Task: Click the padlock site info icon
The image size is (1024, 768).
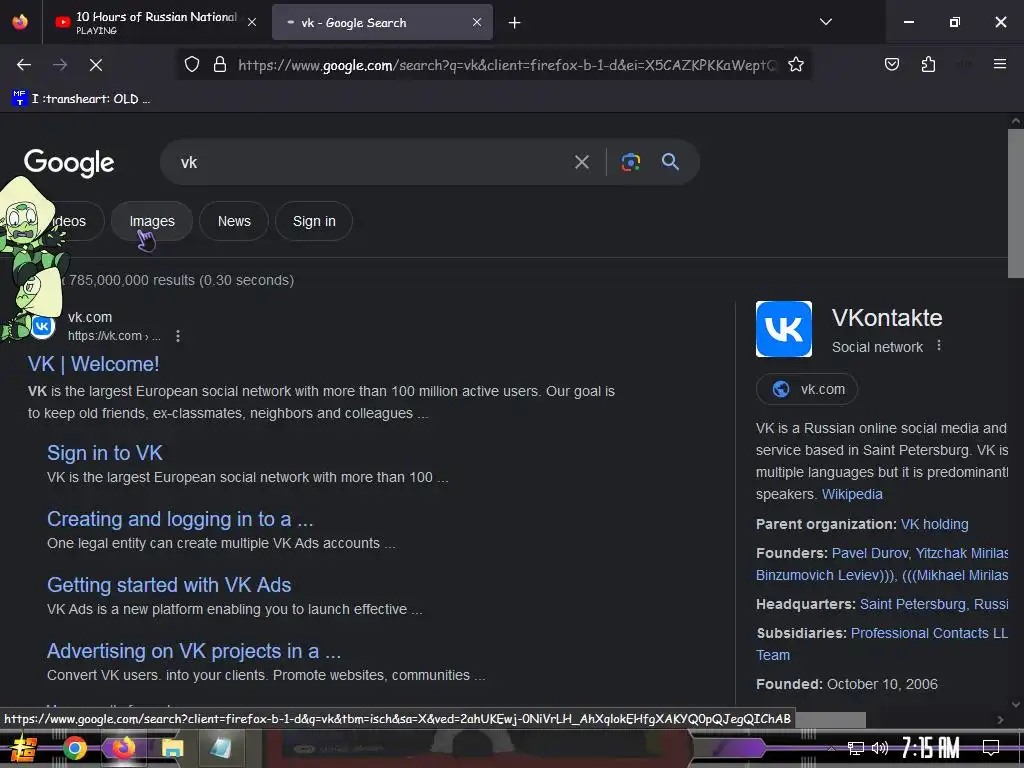Action: pos(220,65)
